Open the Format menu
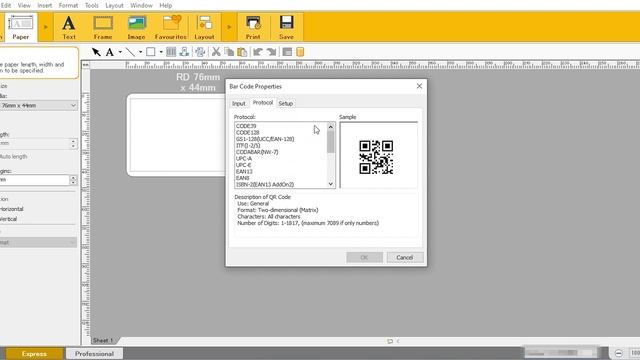This screenshot has width=640, height=360. (68, 5)
